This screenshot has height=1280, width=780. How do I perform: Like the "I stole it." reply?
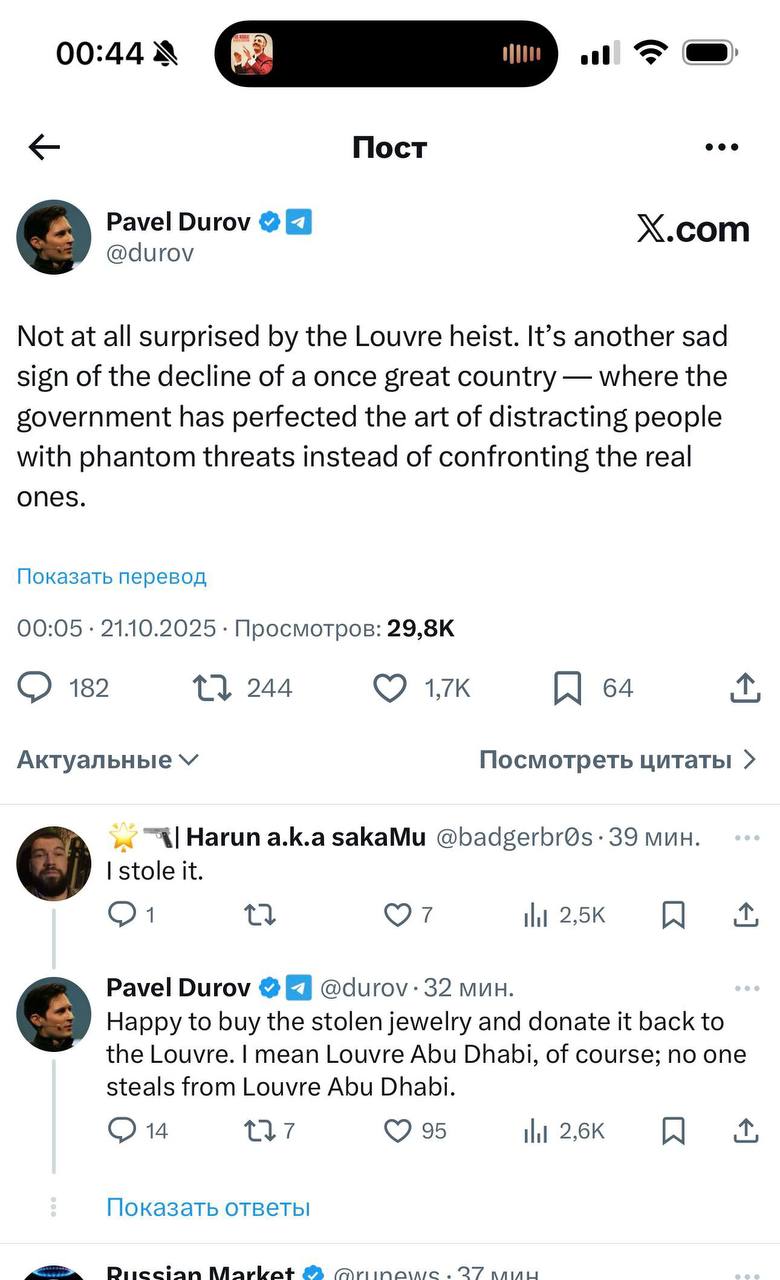(x=399, y=914)
